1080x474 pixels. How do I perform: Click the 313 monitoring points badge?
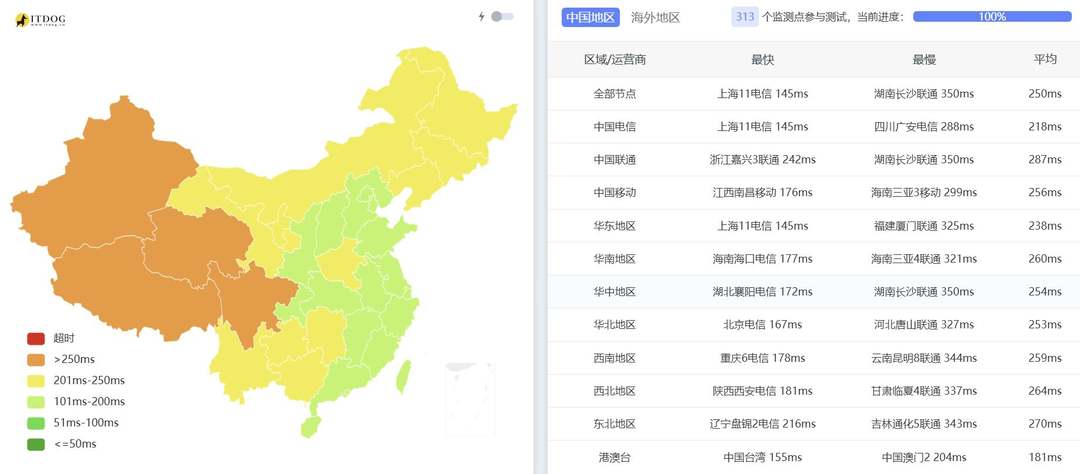[745, 17]
